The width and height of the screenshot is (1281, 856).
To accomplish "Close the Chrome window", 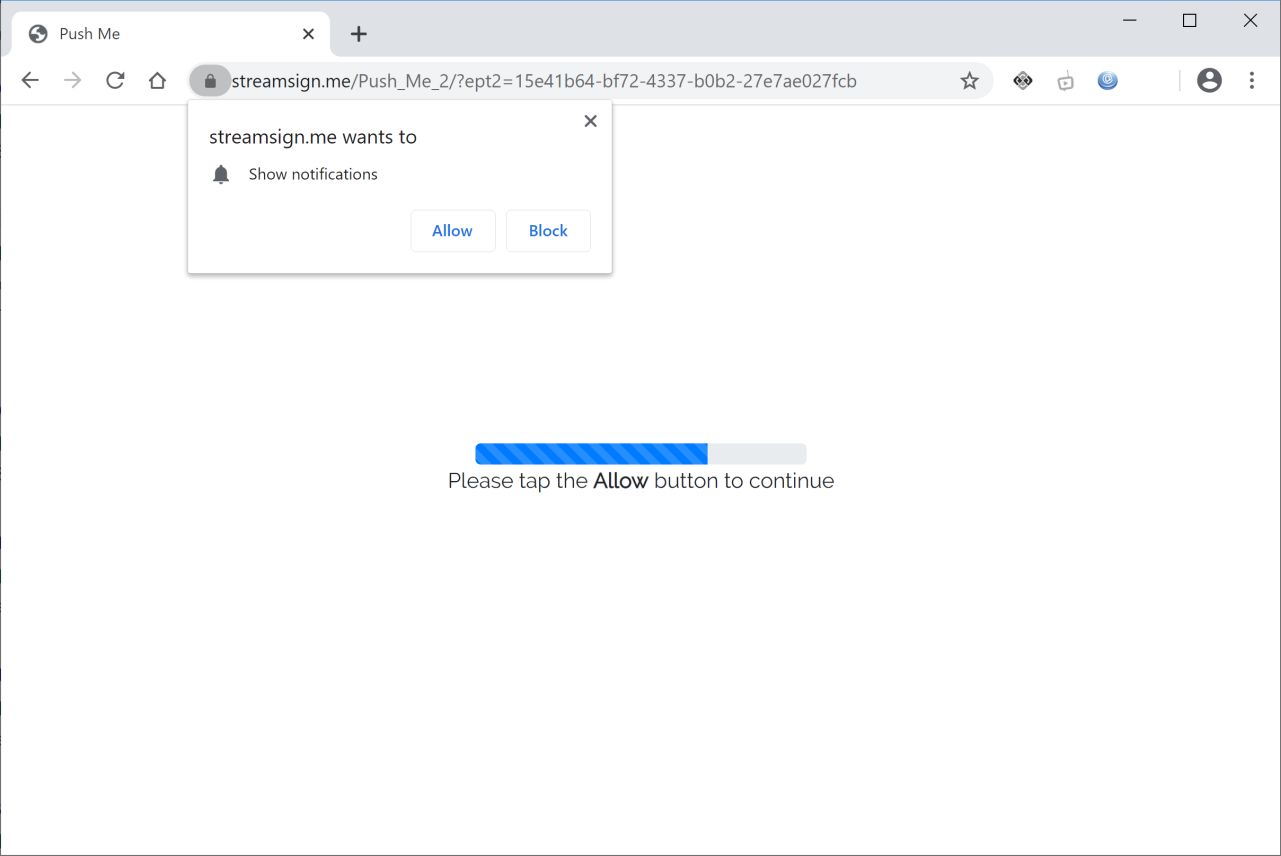I will click(x=1250, y=20).
